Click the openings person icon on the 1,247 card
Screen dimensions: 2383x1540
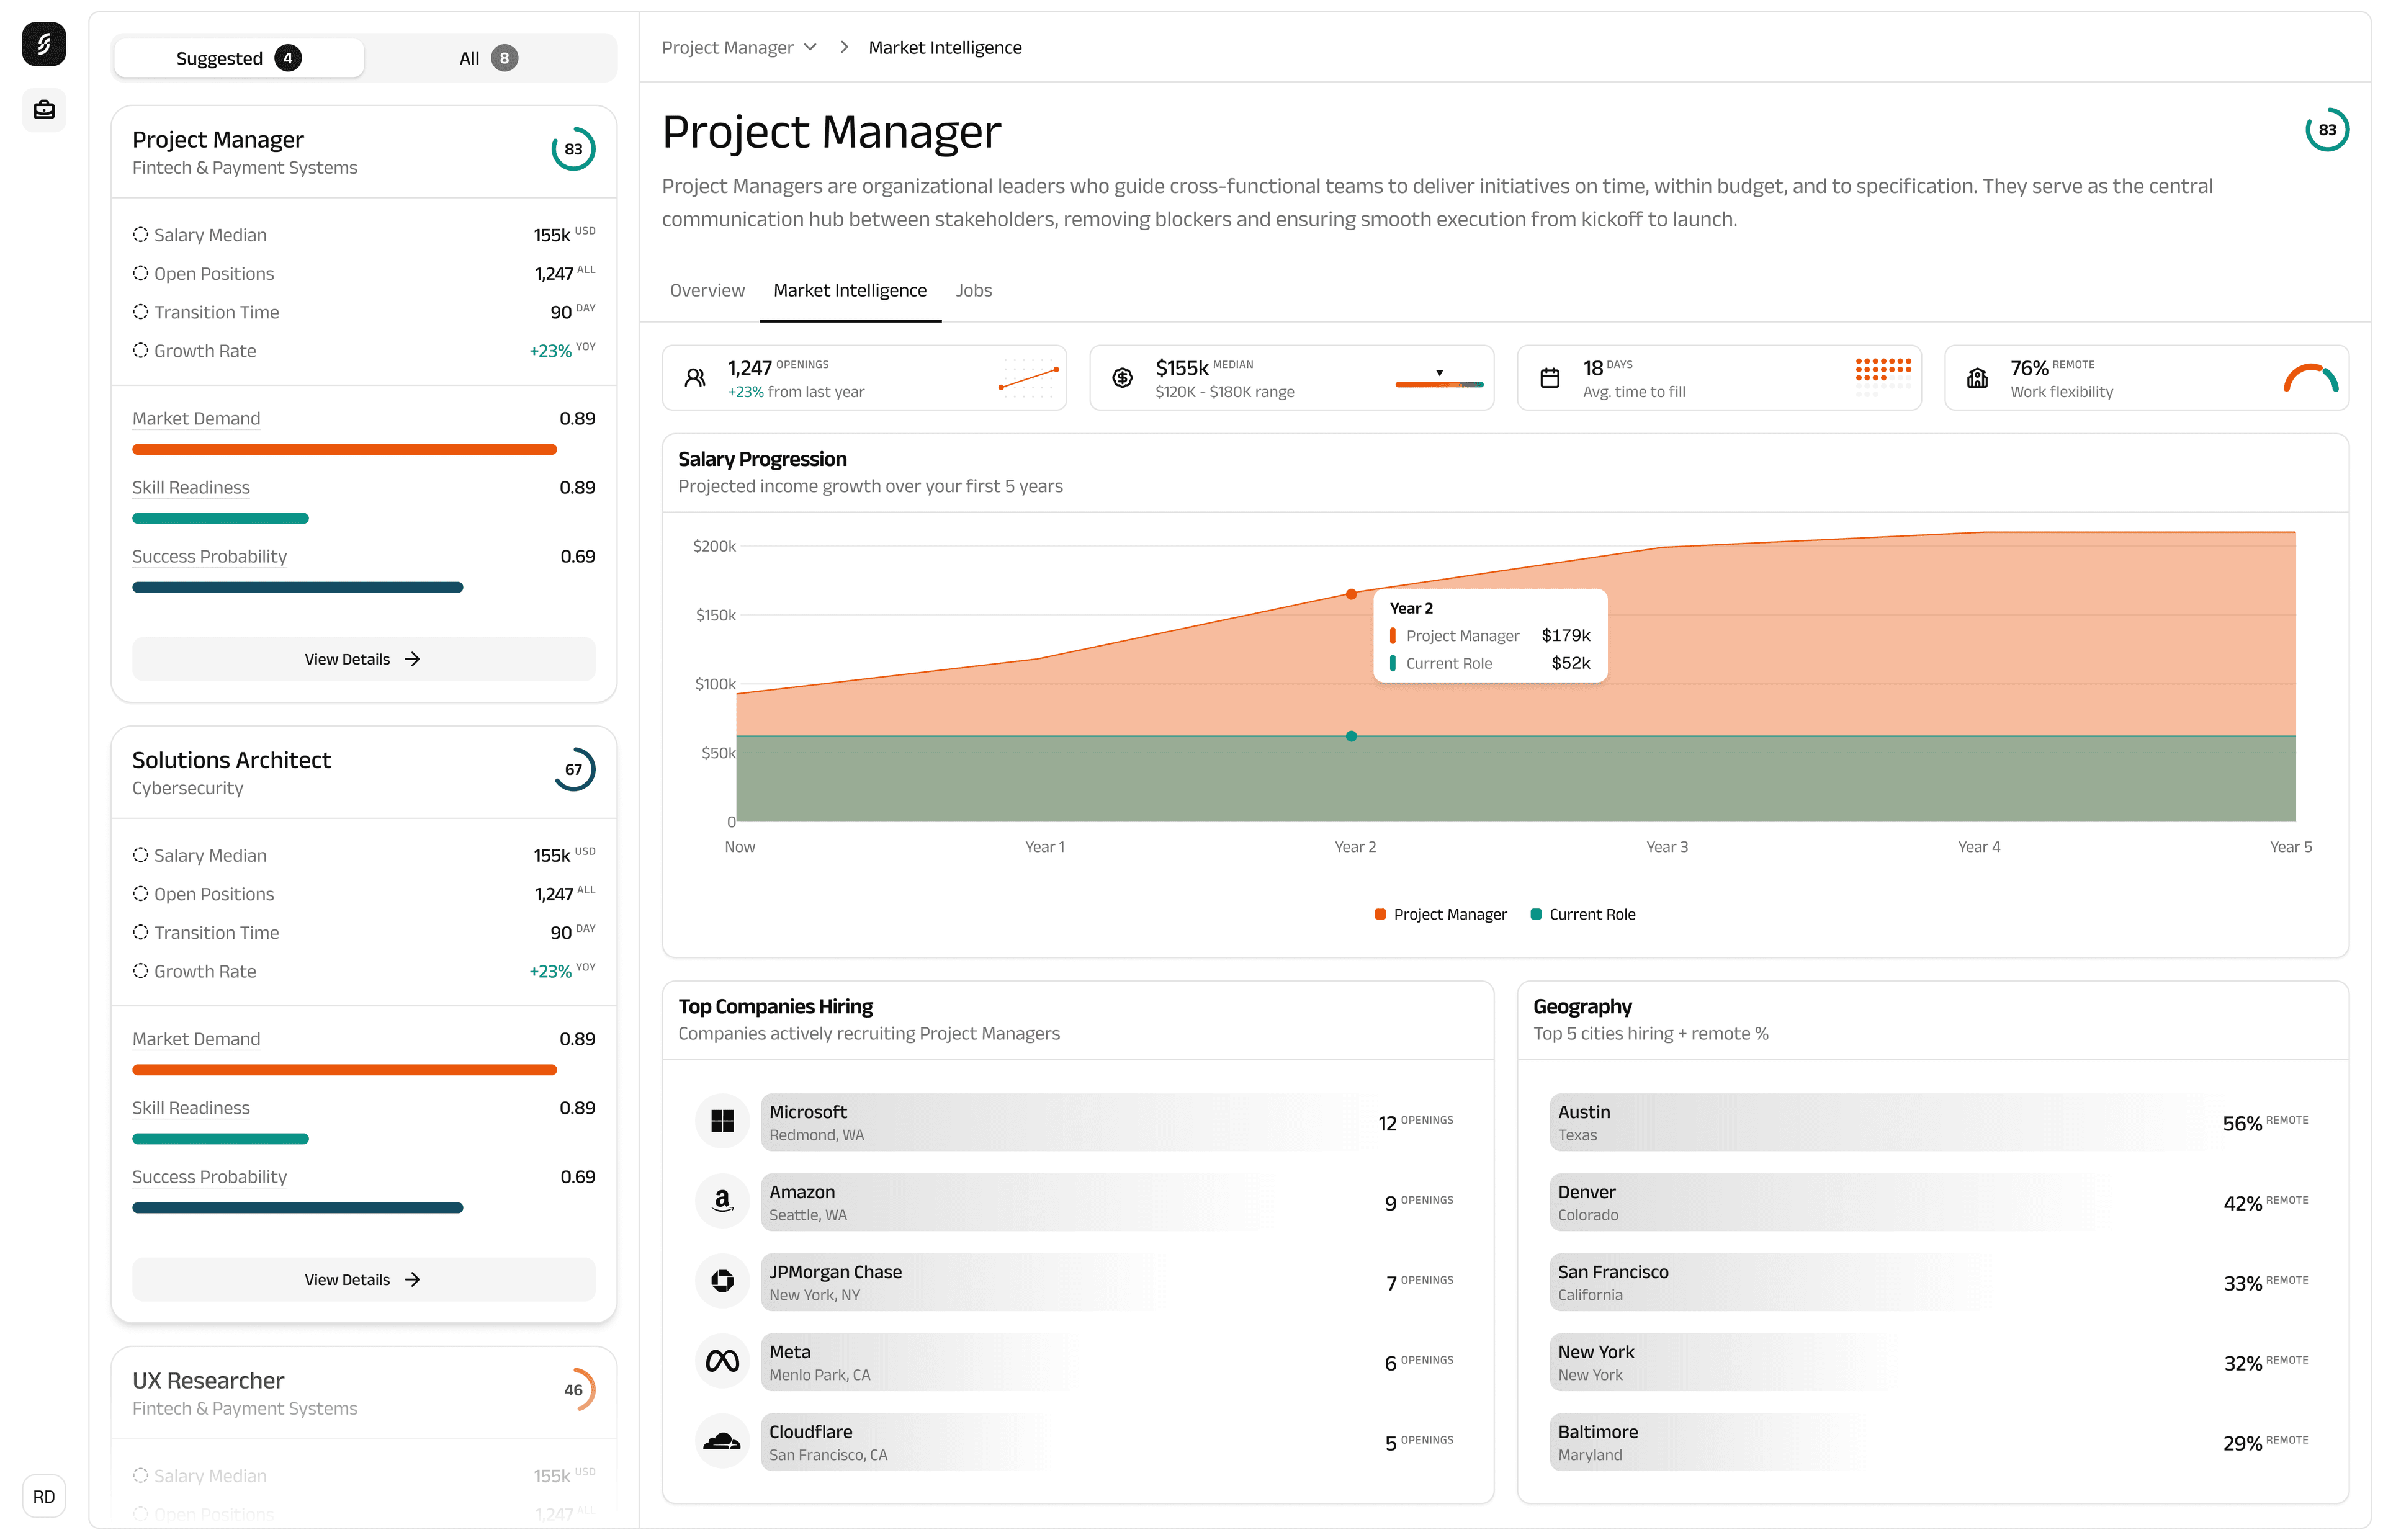coord(695,377)
